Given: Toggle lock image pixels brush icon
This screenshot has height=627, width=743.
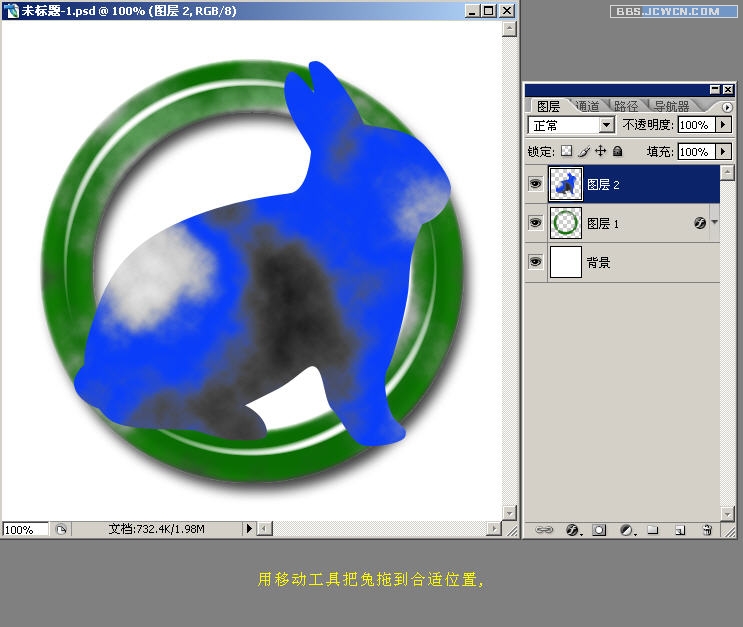Looking at the screenshot, I should click(584, 151).
